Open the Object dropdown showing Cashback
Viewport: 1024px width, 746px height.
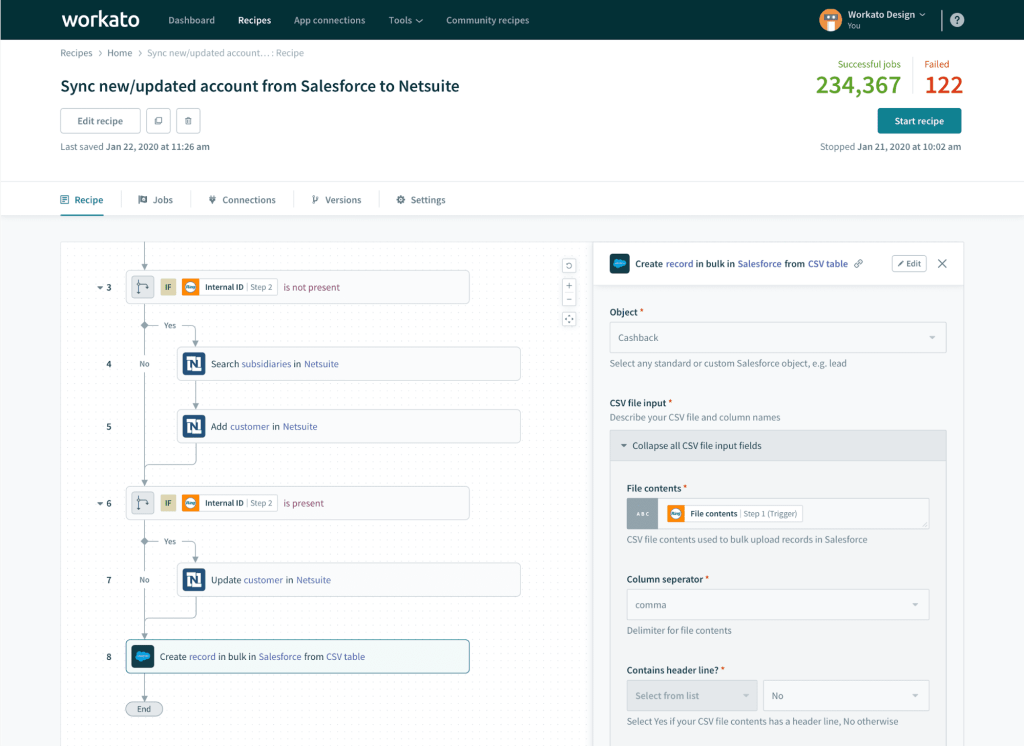777,338
